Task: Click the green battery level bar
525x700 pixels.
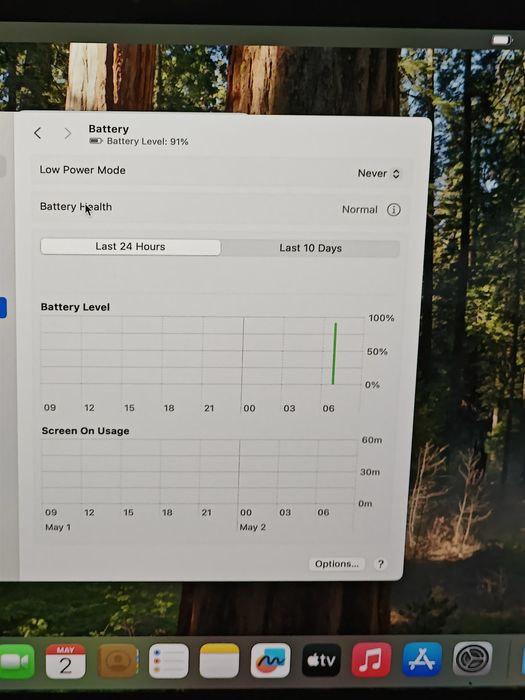Action: (334, 354)
